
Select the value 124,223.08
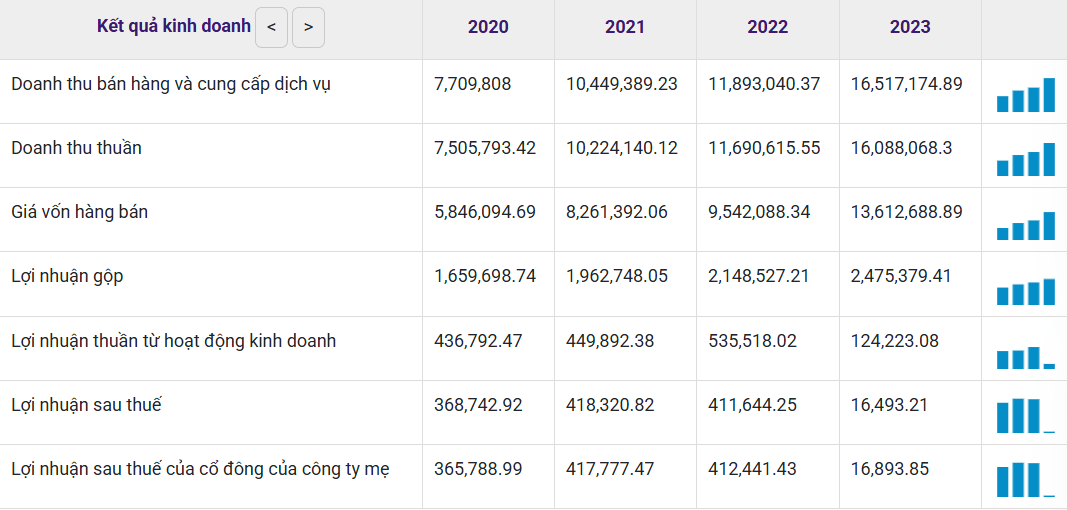pos(895,340)
